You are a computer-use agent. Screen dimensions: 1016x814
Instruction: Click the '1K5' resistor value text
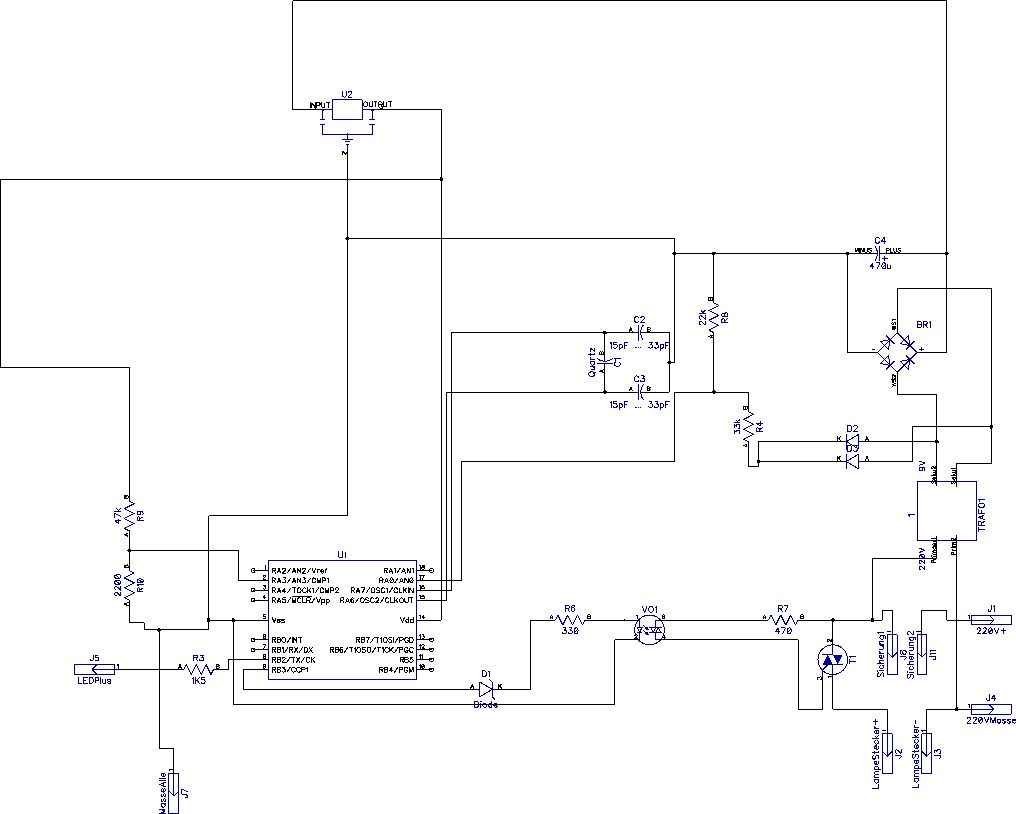(198, 680)
